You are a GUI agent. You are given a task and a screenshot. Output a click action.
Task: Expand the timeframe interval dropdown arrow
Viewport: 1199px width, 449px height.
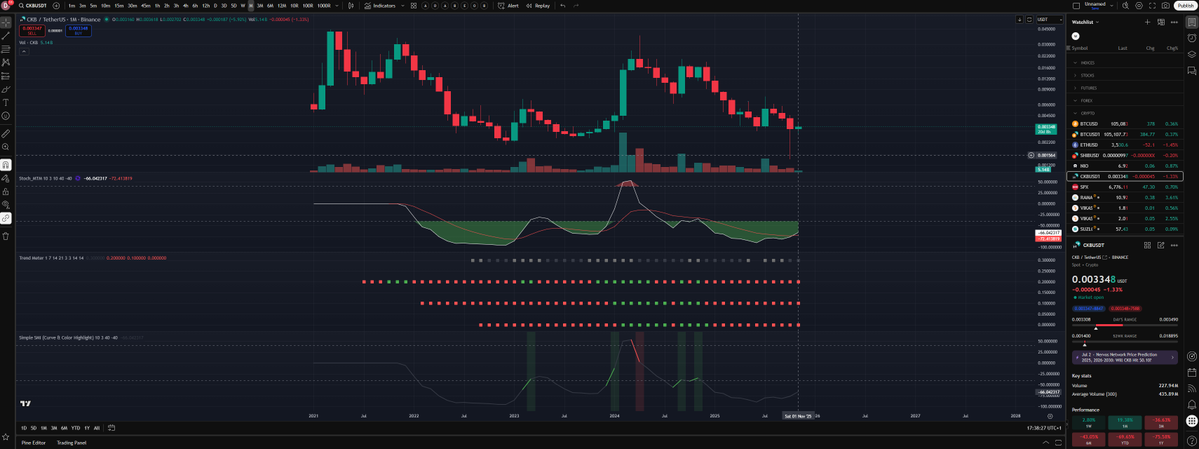[x=336, y=5]
